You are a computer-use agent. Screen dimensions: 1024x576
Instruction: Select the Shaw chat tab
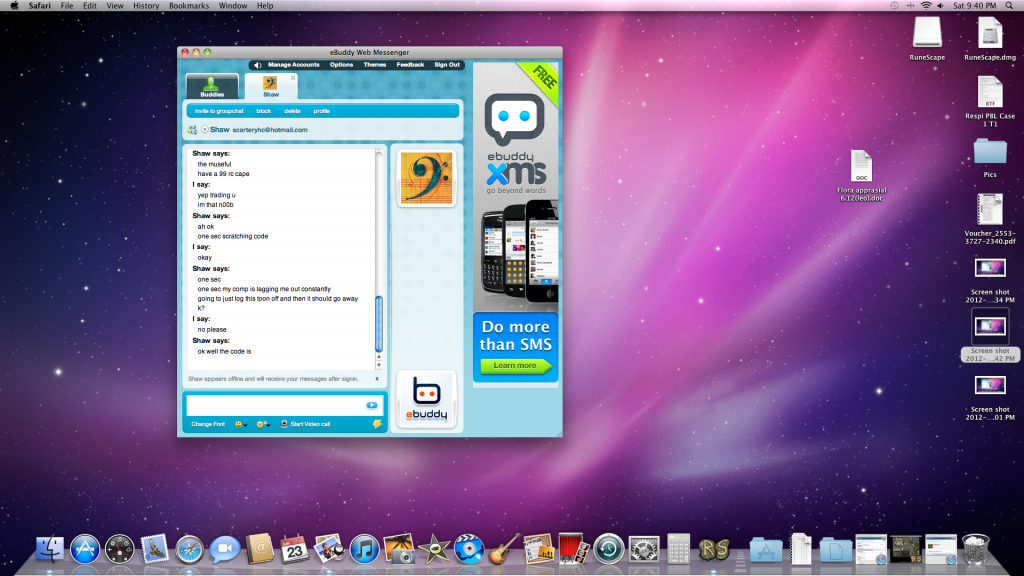click(271, 87)
